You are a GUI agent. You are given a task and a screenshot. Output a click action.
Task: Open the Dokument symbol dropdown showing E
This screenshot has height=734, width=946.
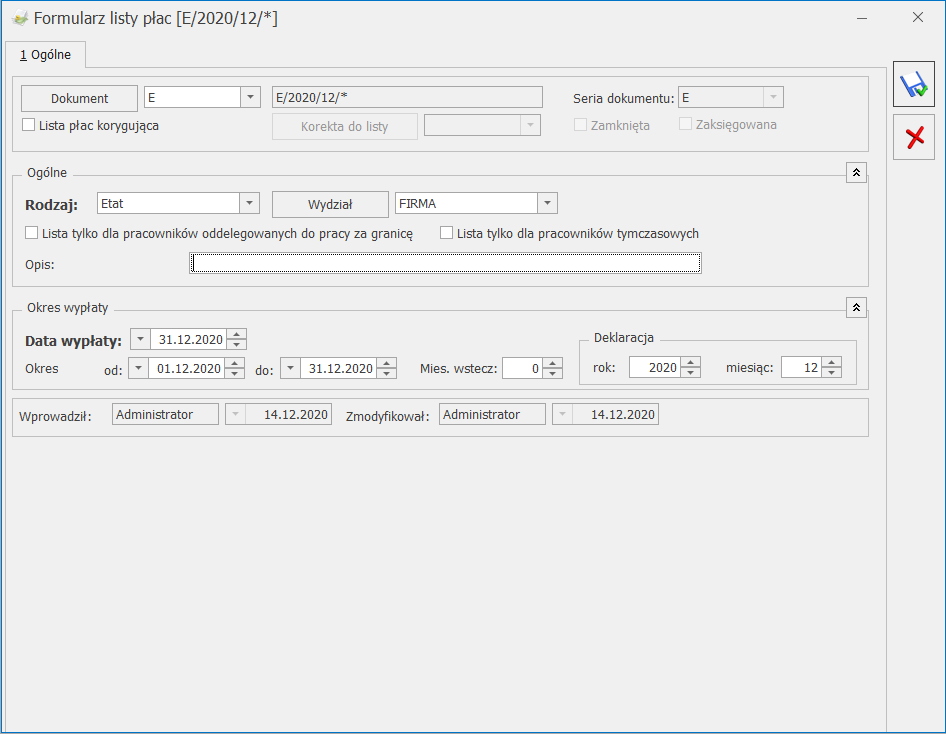[250, 97]
